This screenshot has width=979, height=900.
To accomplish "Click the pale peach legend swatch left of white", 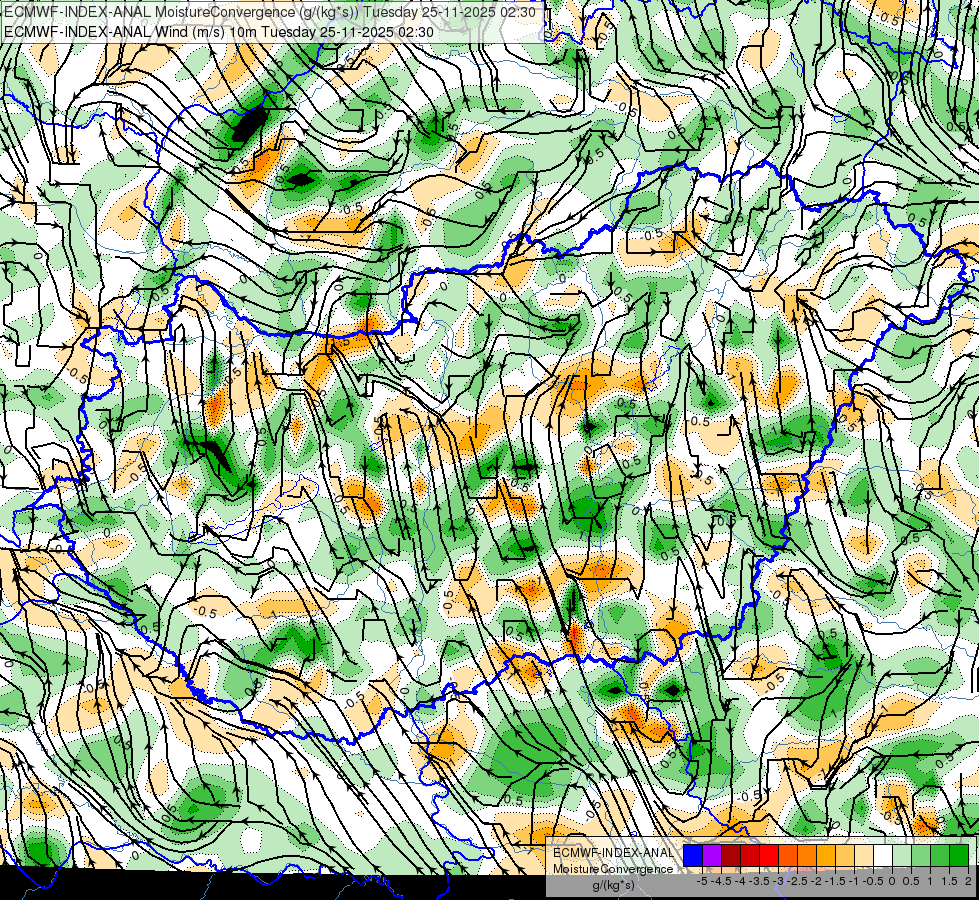I will (864, 855).
